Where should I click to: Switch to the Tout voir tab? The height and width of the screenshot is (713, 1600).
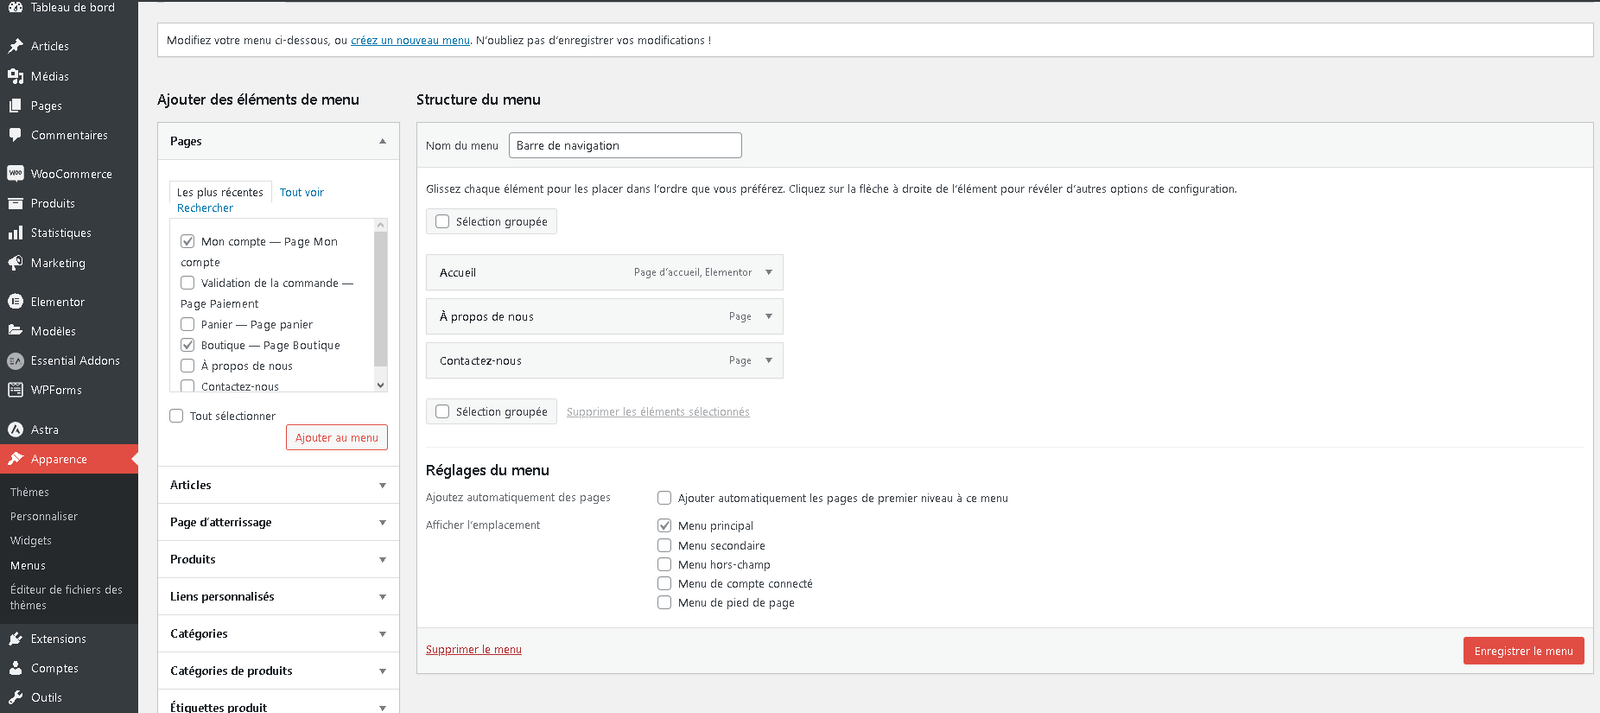pos(302,192)
